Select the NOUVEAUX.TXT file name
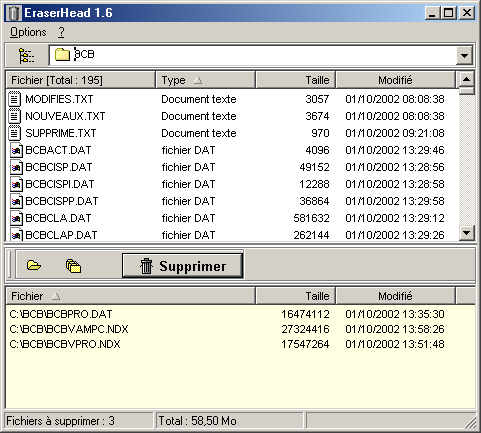Screen dimensions: 481x433 pos(65,116)
